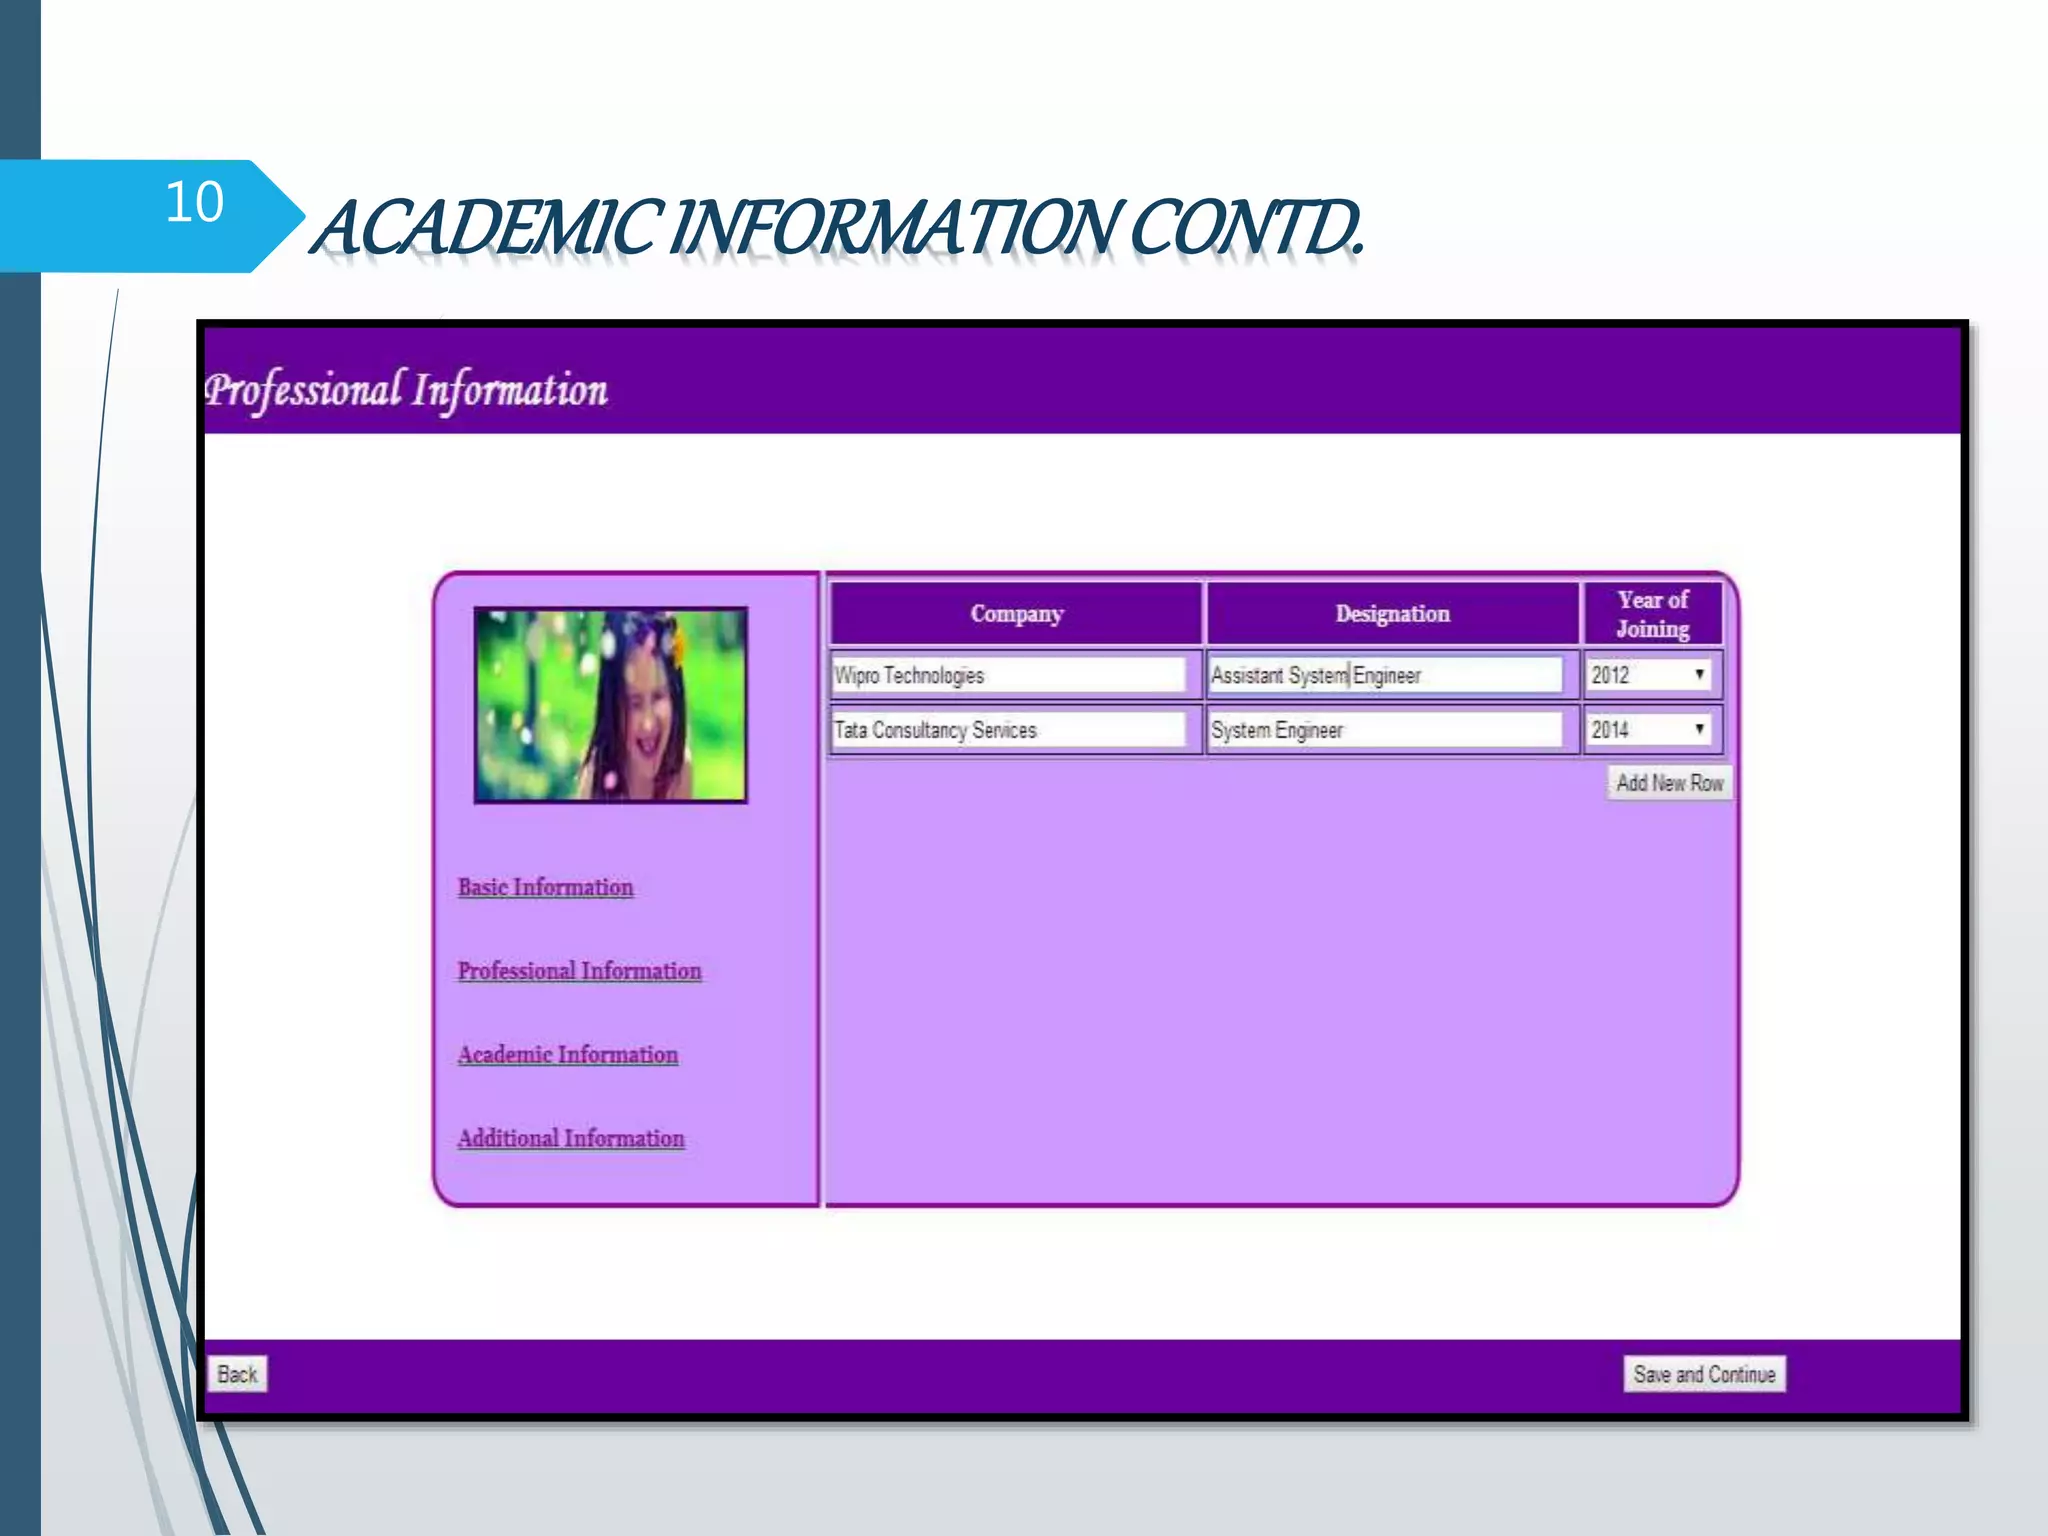Image resolution: width=2048 pixels, height=1536 pixels.
Task: Click the Year of Joining column header
Action: [1653, 614]
